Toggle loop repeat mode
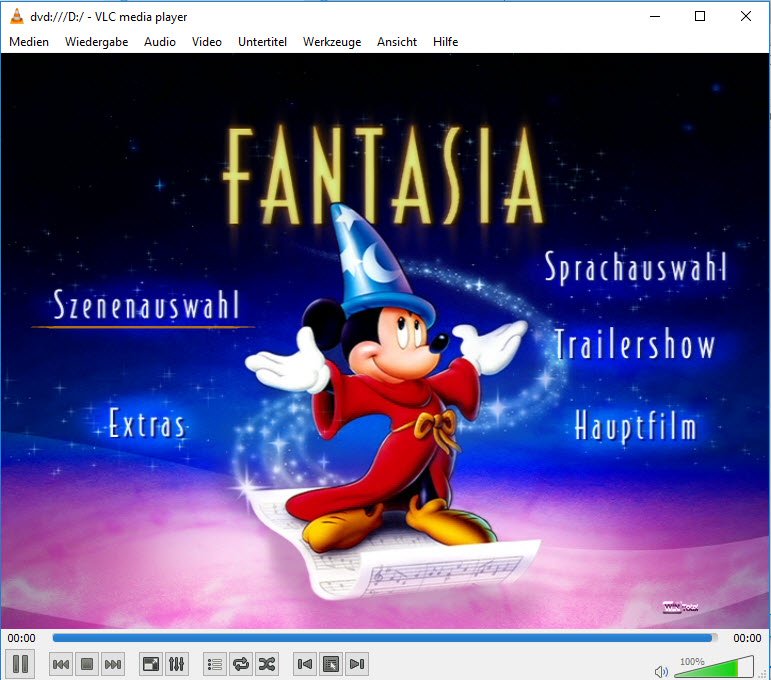Screen dimensions: 771x680 241,664
